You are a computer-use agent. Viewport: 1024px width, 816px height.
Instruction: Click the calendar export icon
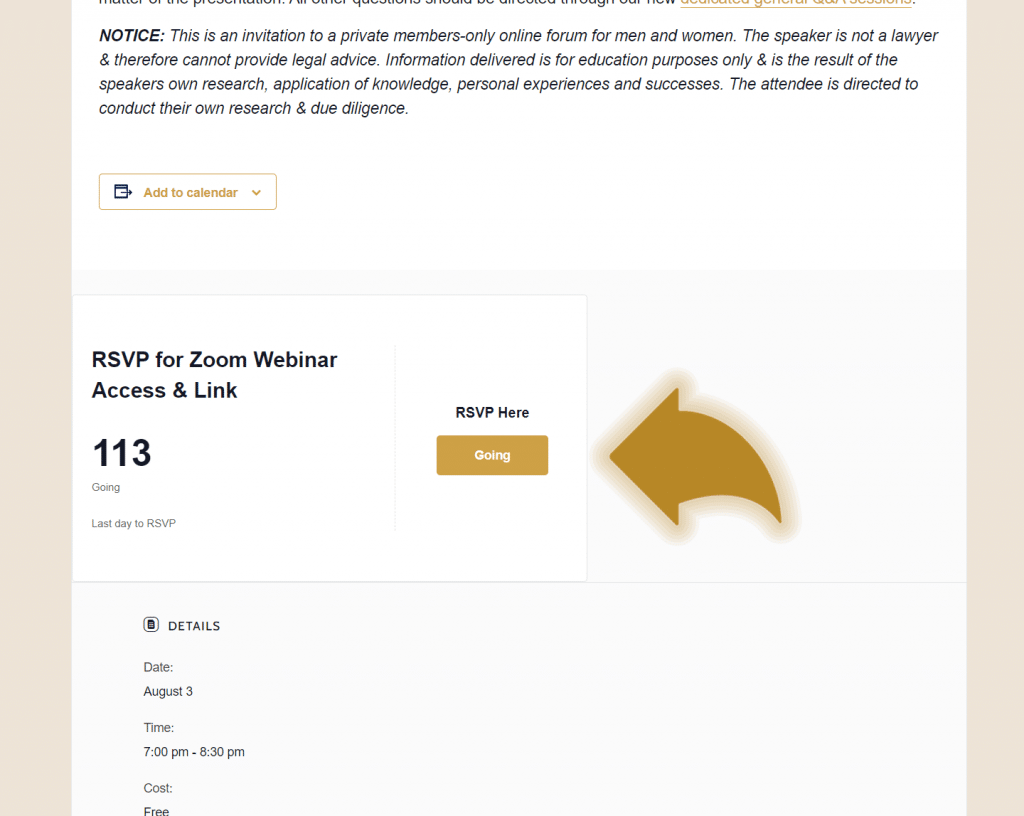(123, 191)
